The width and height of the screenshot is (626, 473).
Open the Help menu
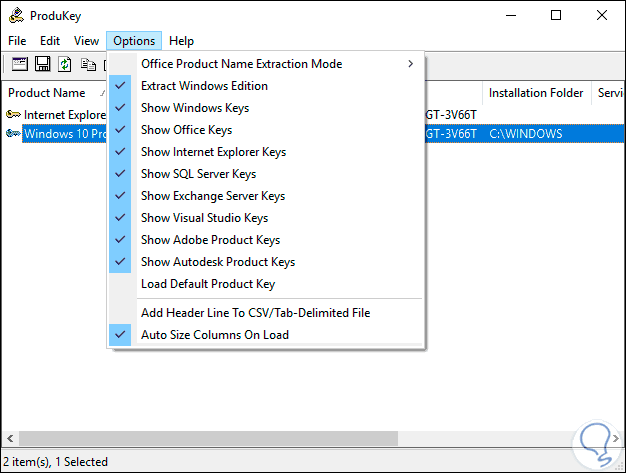tap(181, 41)
